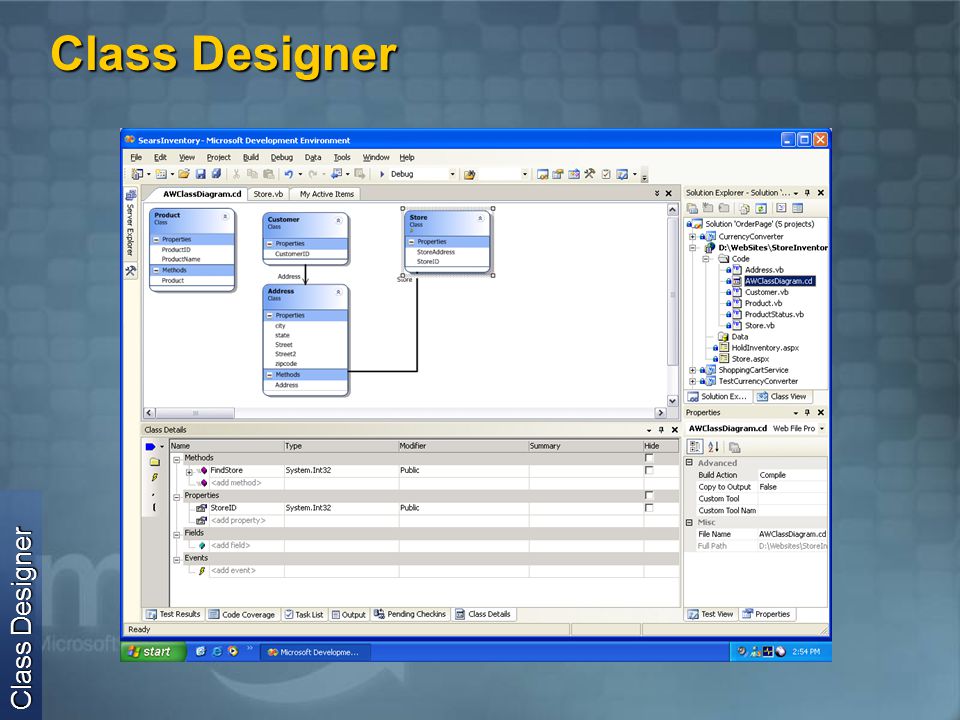The image size is (960, 720).
Task: Click the Windows start button
Action: 152,652
